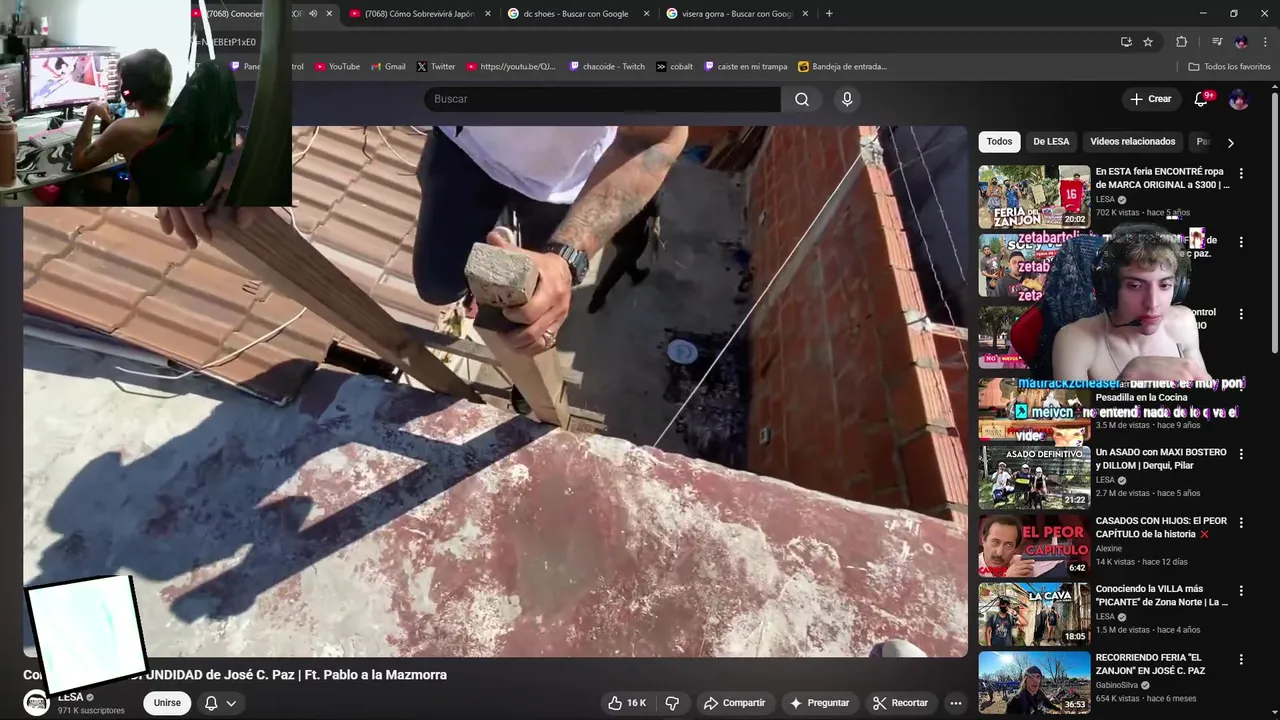Open the Gmail bookmark
Screen dimensions: 1280x720
pos(388,67)
